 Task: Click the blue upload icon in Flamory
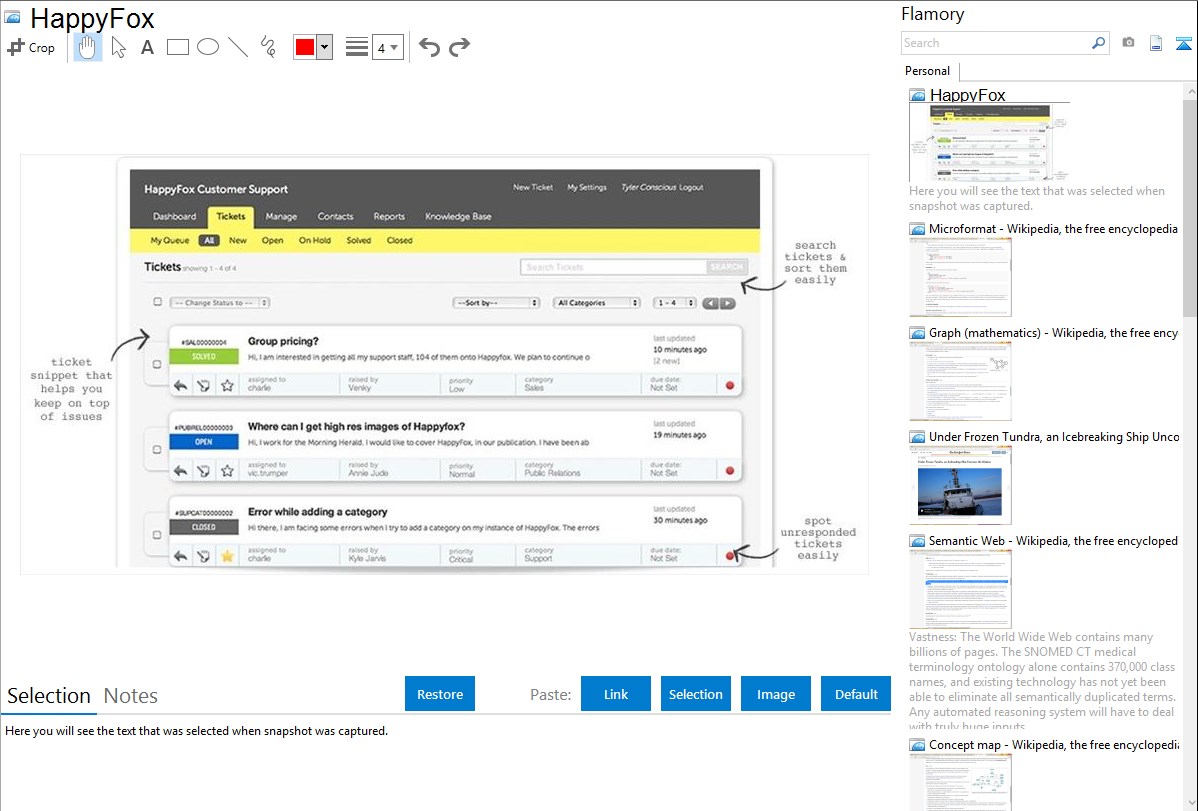tap(1183, 43)
